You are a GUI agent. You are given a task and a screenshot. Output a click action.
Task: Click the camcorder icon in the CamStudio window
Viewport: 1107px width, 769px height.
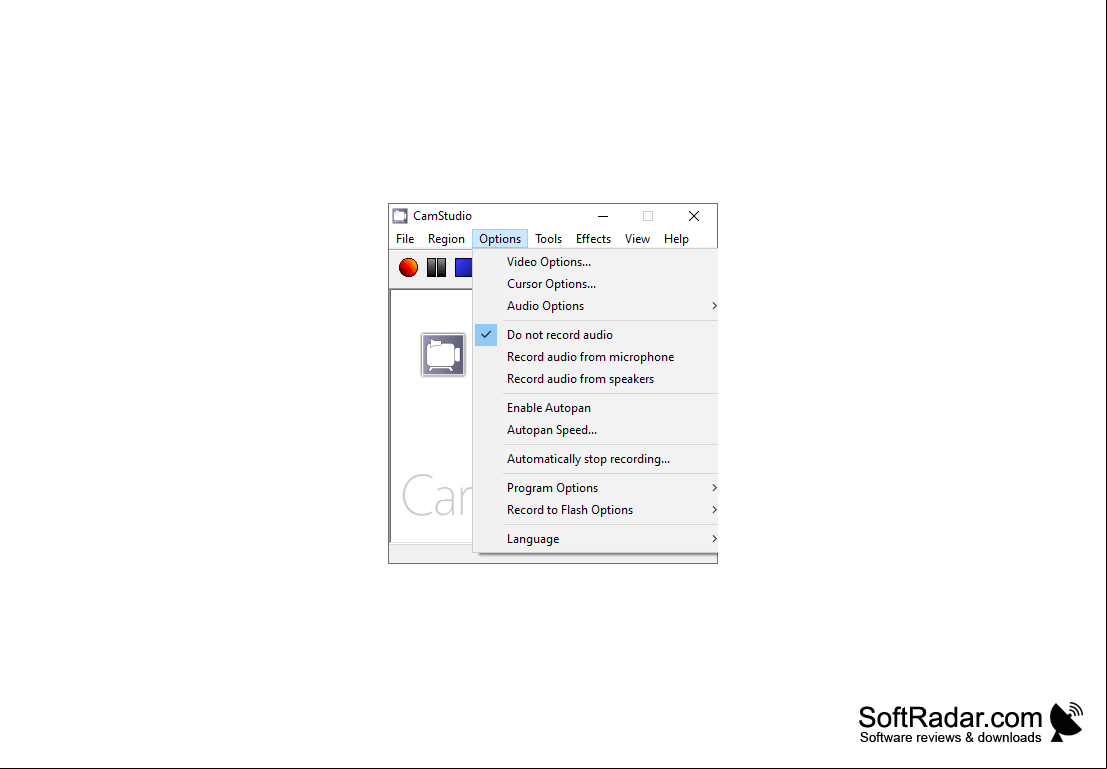(x=443, y=354)
